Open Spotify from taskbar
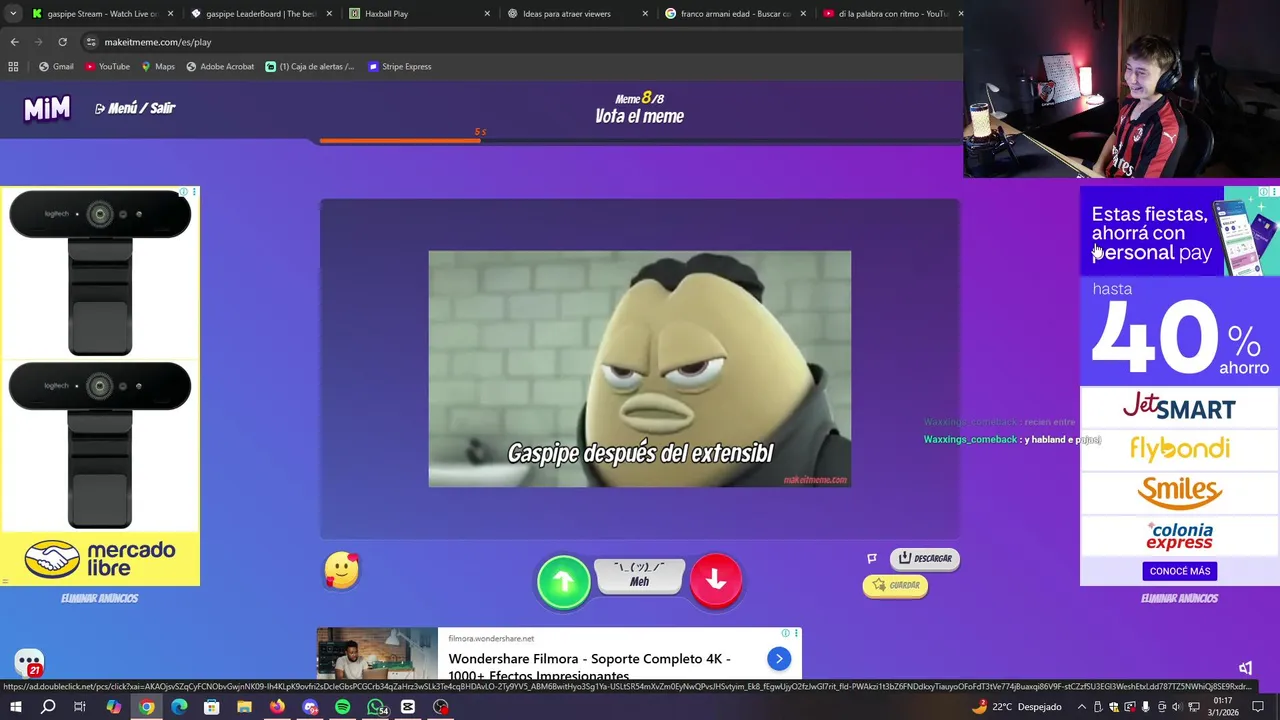The width and height of the screenshot is (1280, 720). click(x=342, y=707)
